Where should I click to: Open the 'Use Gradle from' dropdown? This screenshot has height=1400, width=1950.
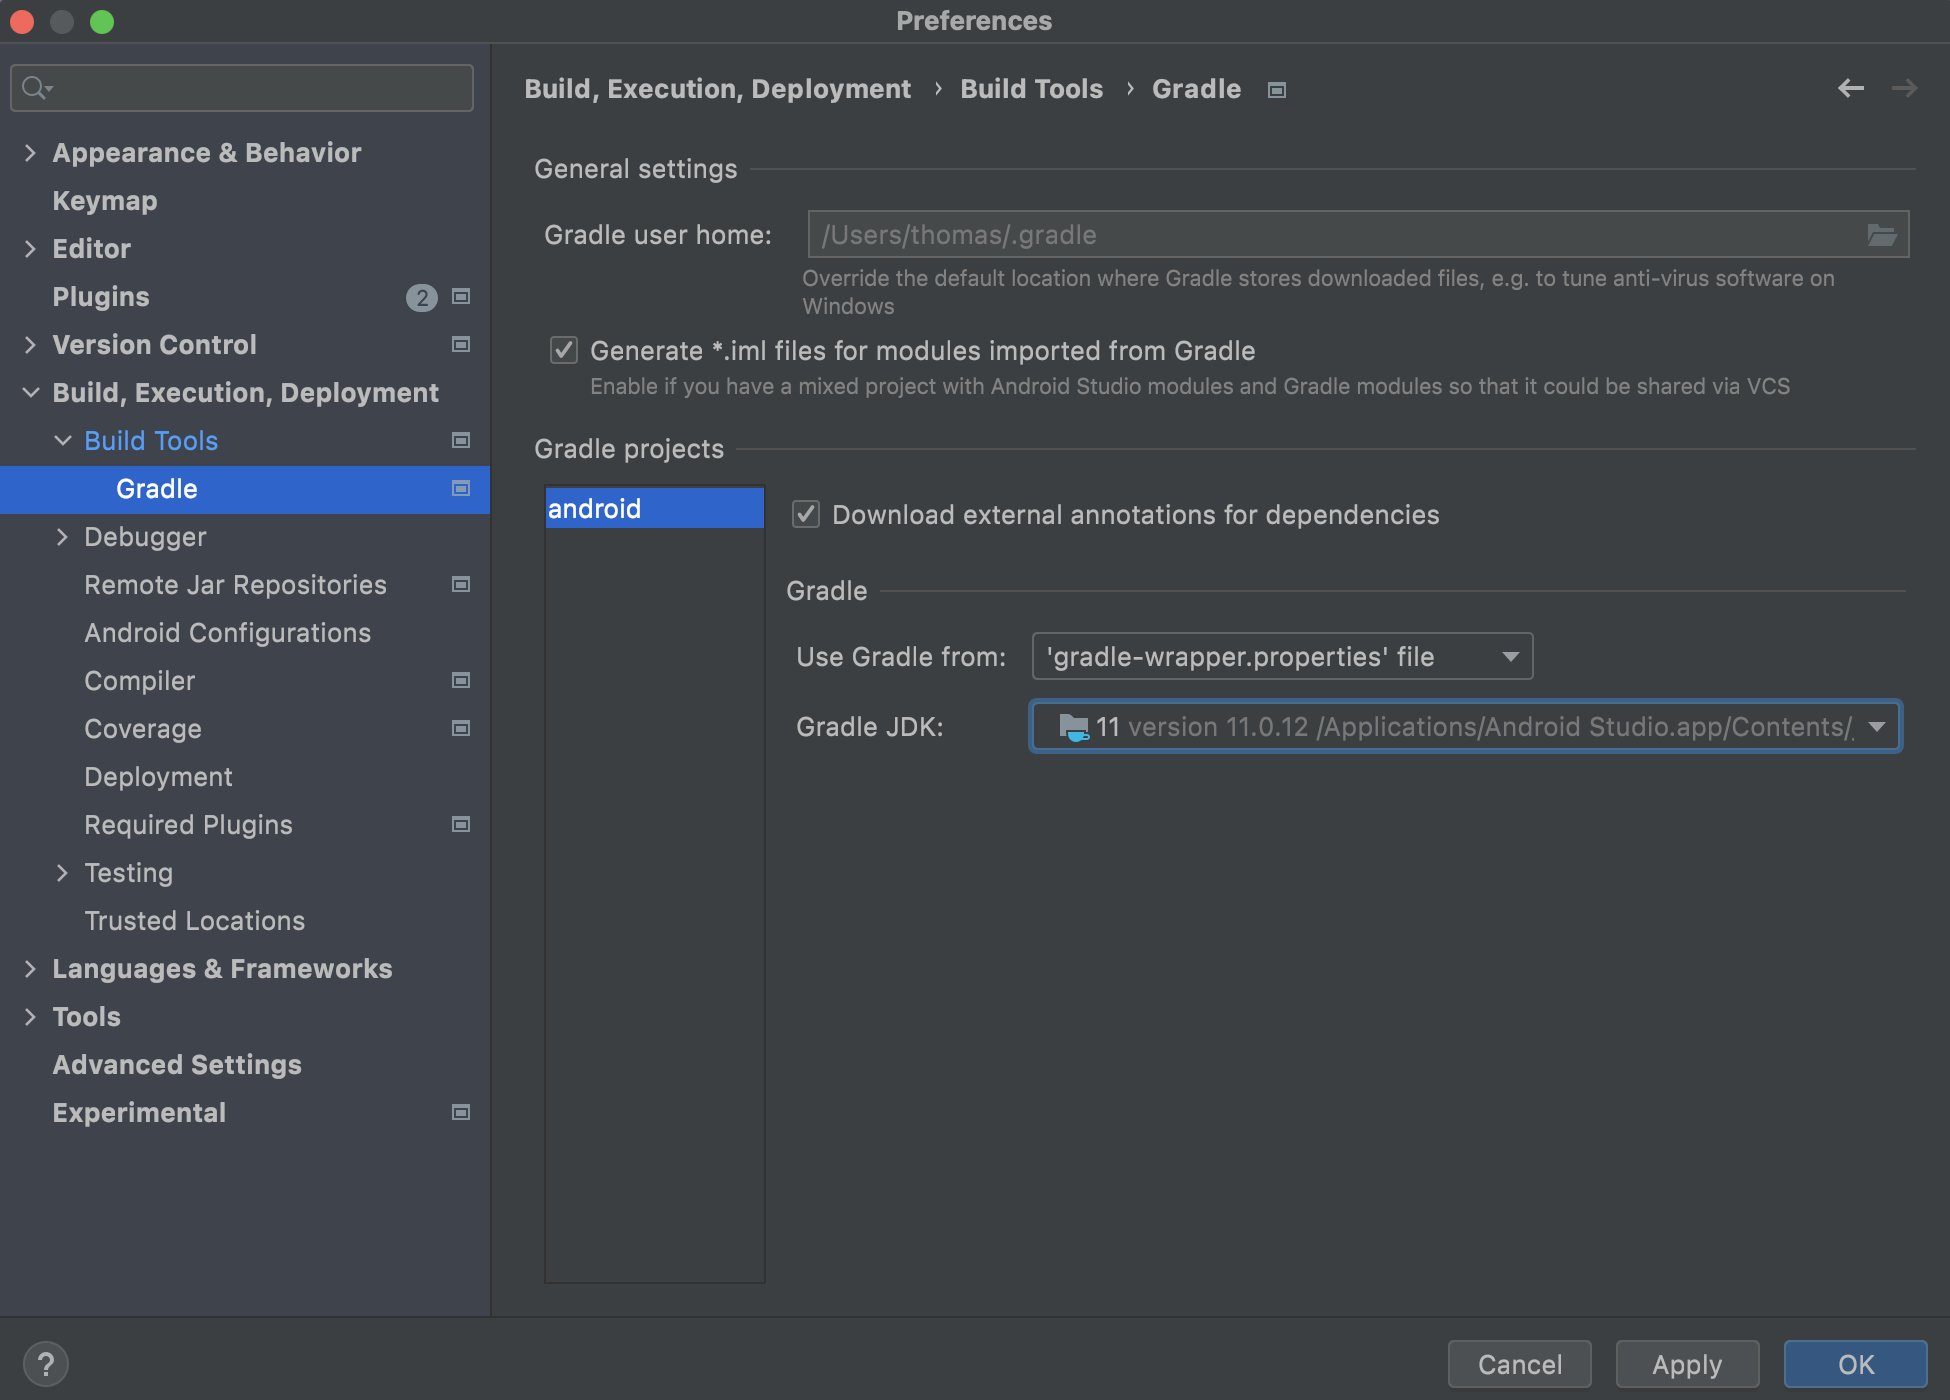[1510, 656]
